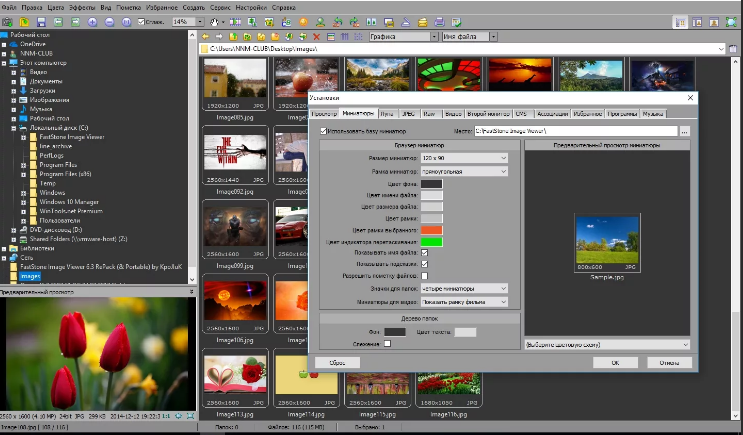
Task: Click the back arrow beside the path bar
Action: [x=206, y=36]
